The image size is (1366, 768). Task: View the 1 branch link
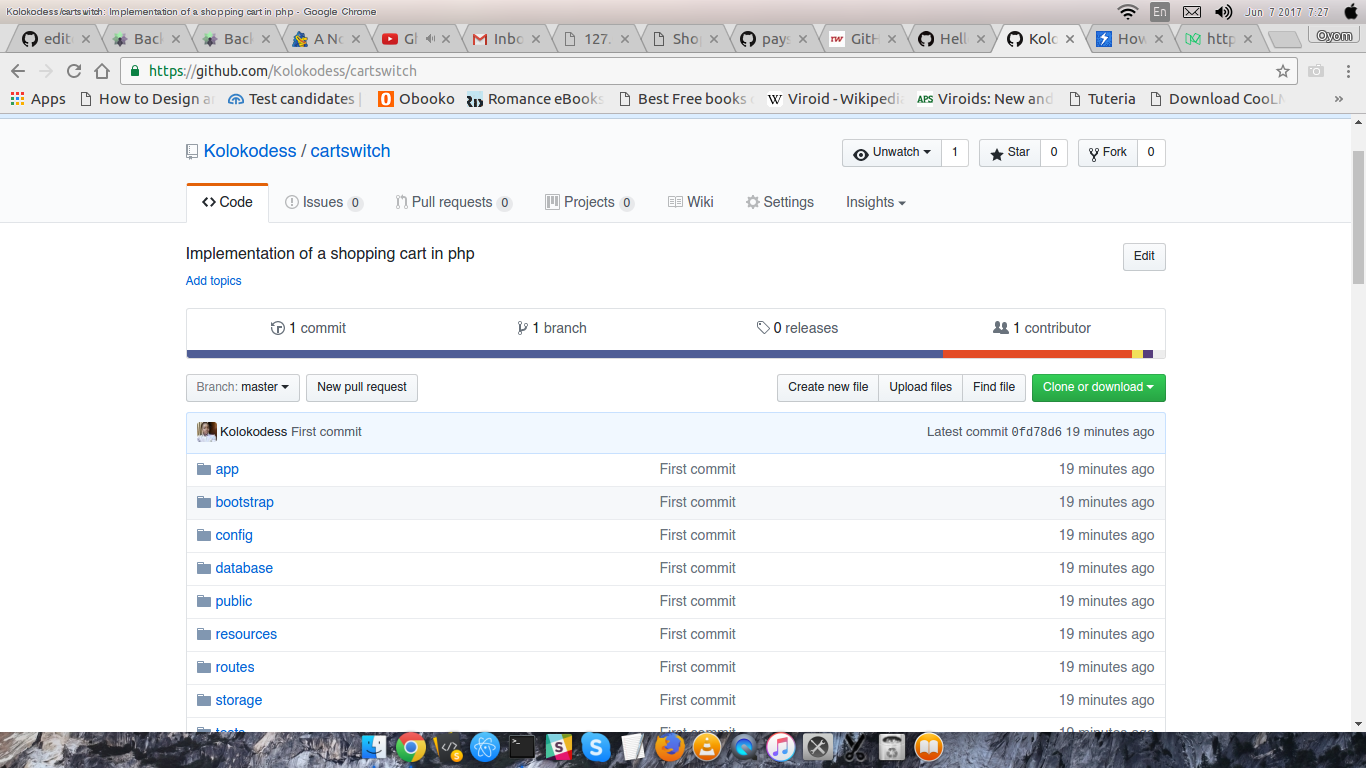[x=552, y=328]
